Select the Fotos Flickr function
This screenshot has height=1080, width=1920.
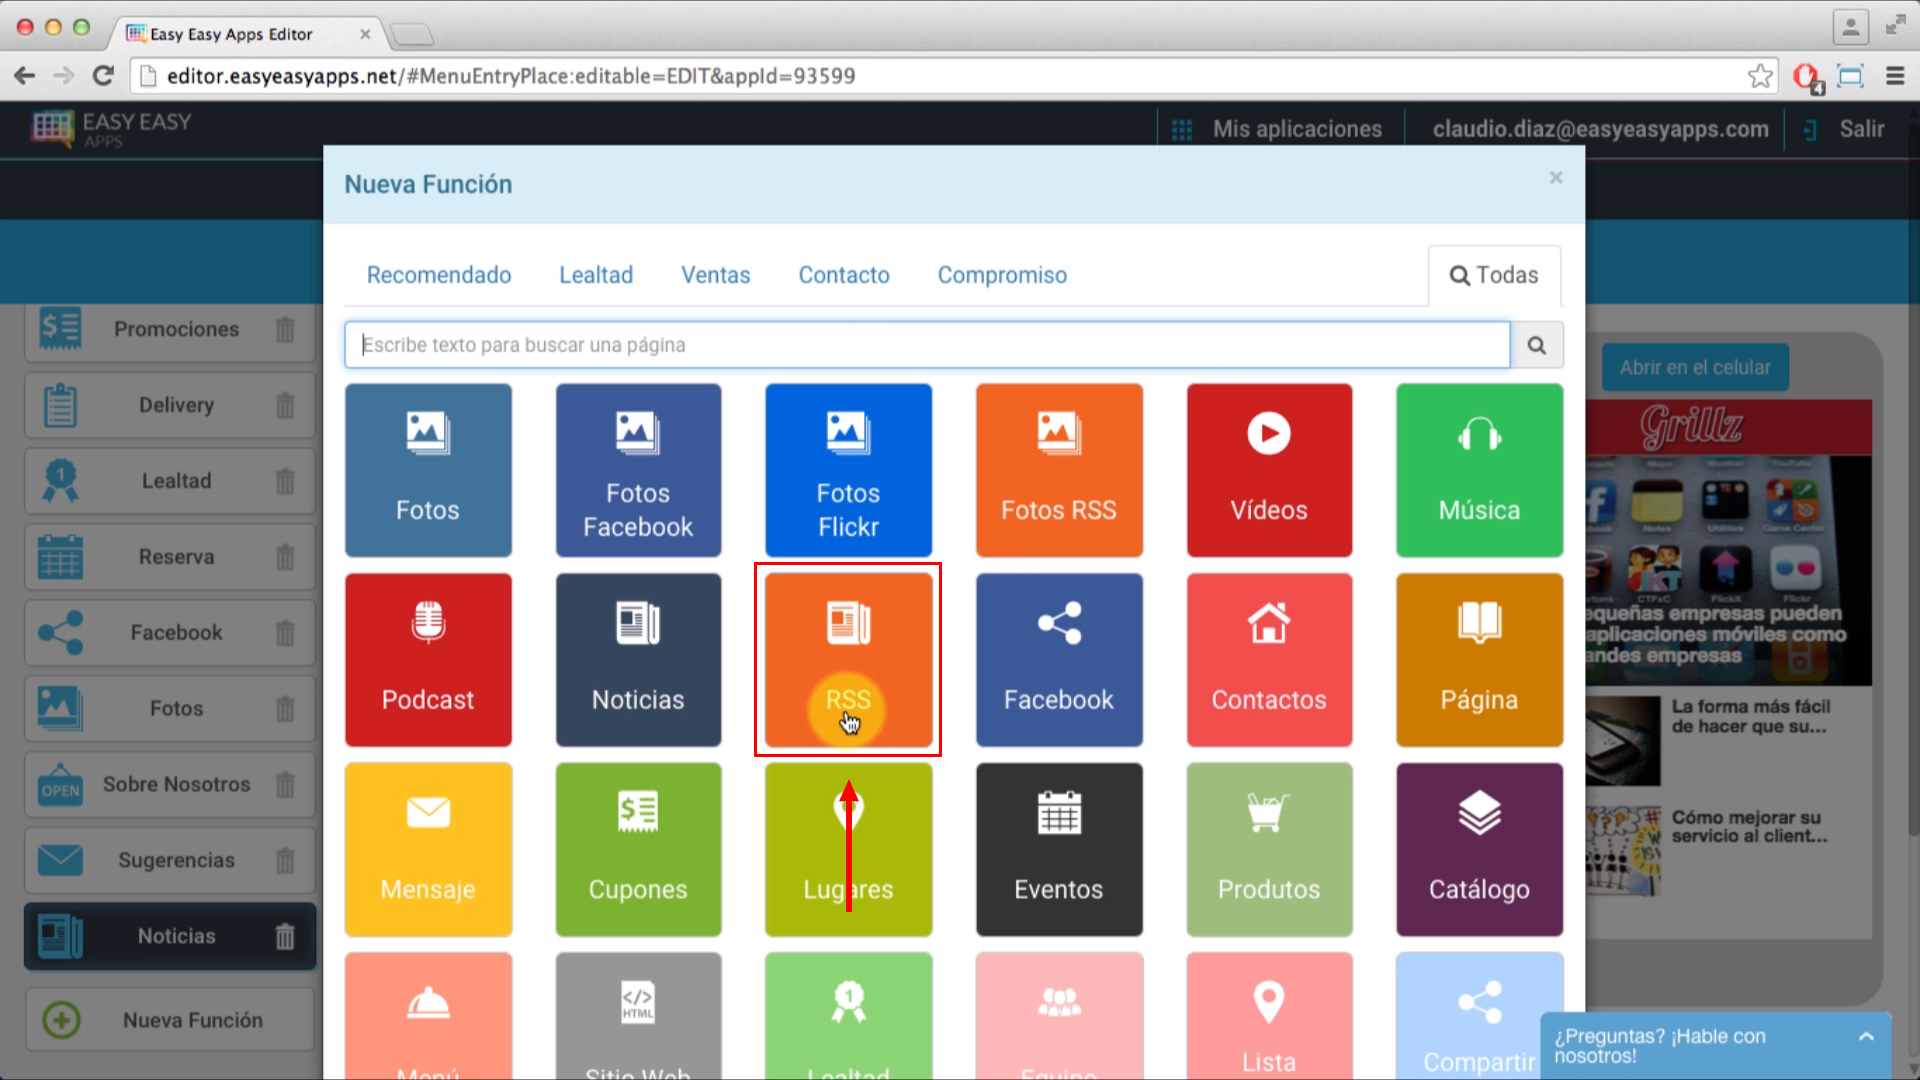pos(849,469)
